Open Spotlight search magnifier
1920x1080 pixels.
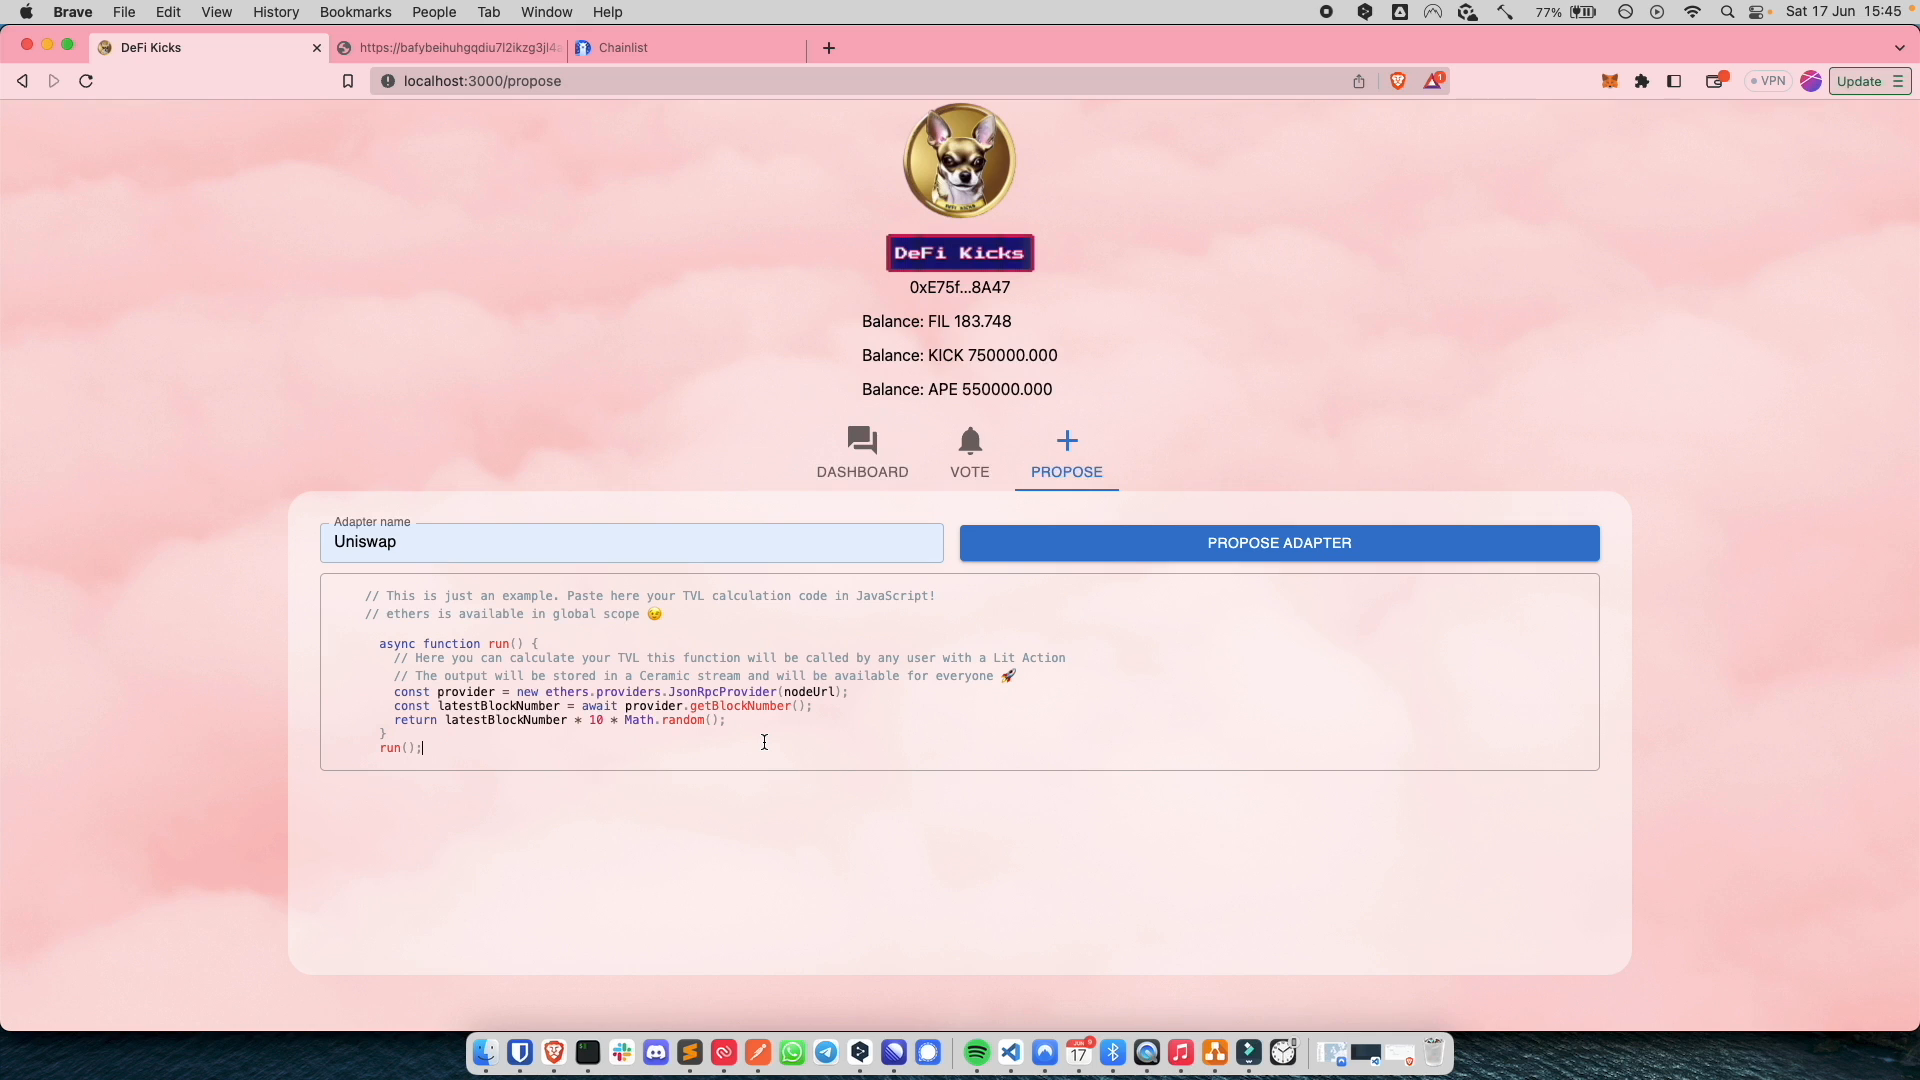pos(1727,12)
